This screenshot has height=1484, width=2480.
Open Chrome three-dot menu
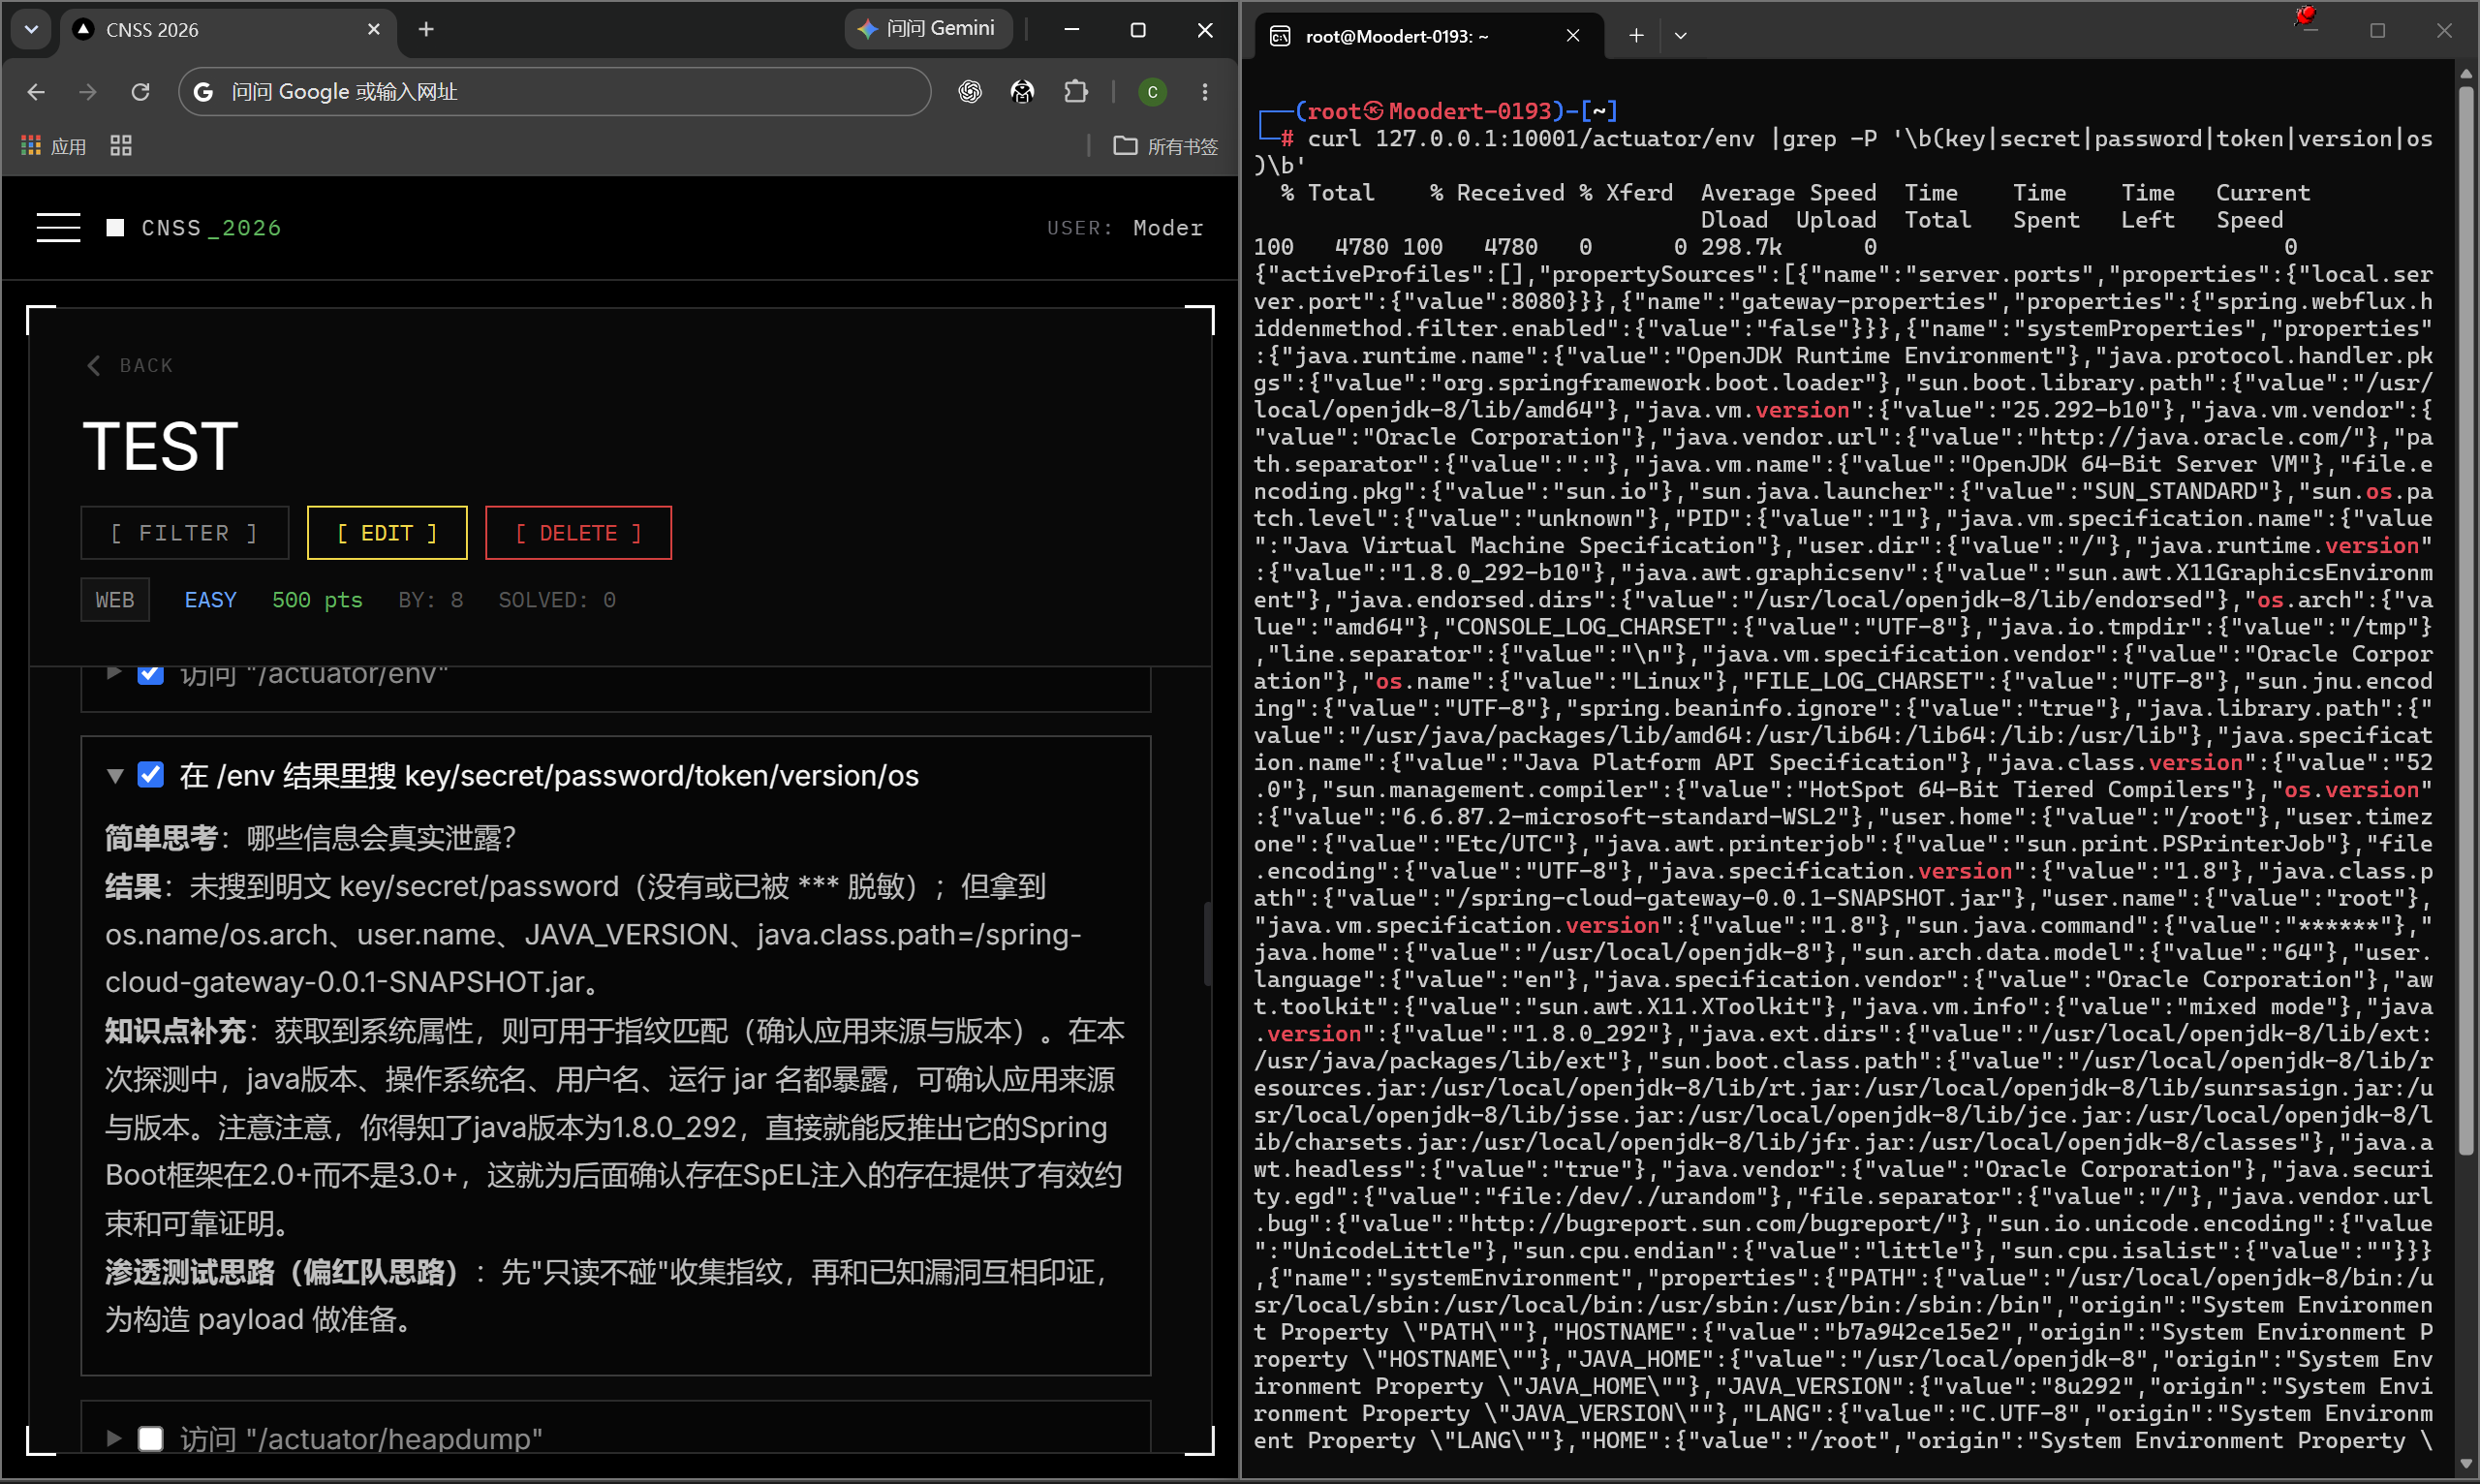coord(1205,92)
